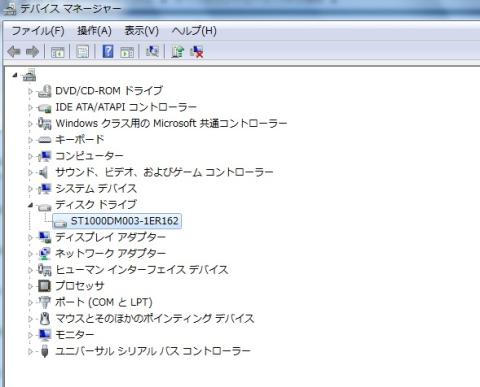Select the システム デバイス label
The height and width of the screenshot is (387, 480).
click(96, 189)
